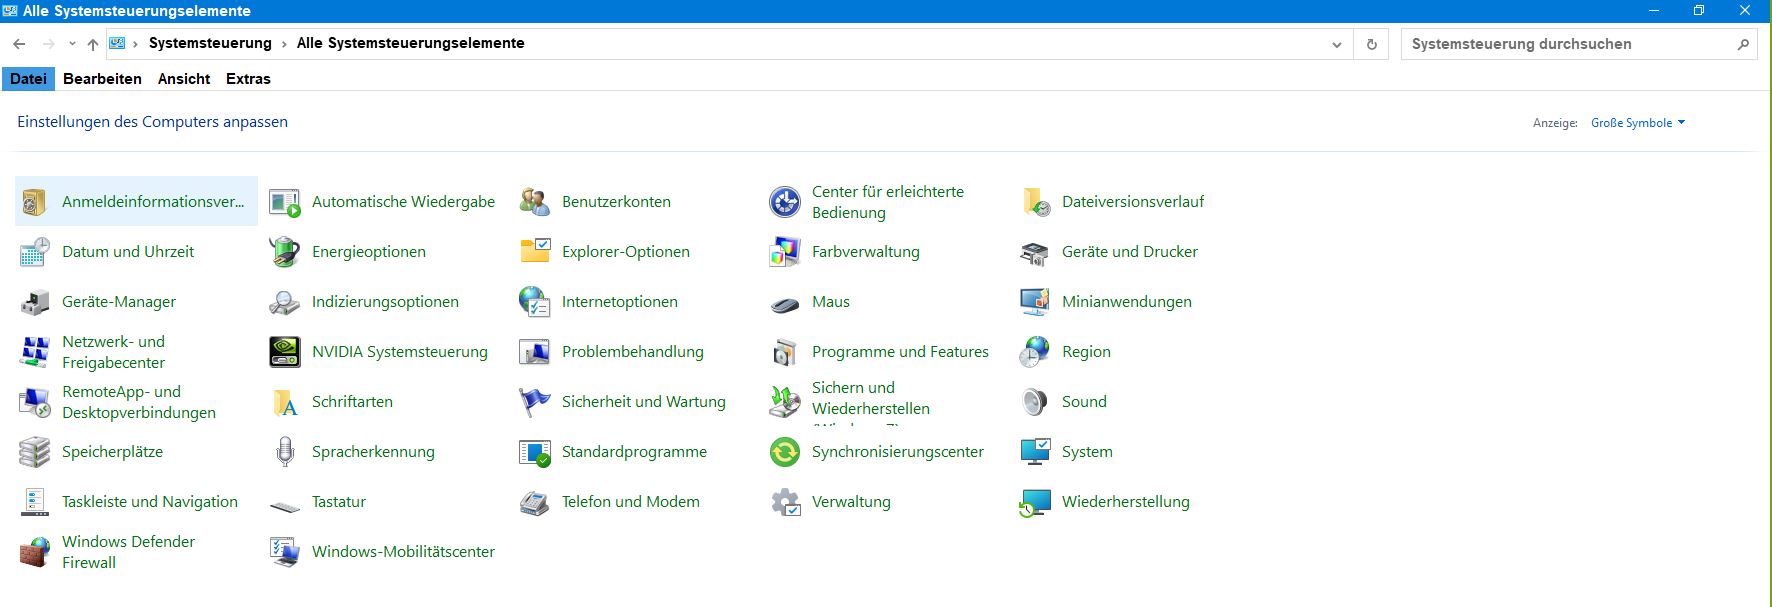Click the Internetoptionen globe icon
This screenshot has width=1772, height=607.
[534, 302]
